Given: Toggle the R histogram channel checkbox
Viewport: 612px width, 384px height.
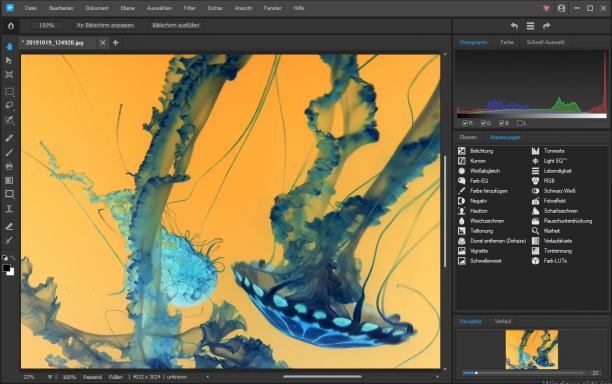Looking at the screenshot, I should pos(465,123).
